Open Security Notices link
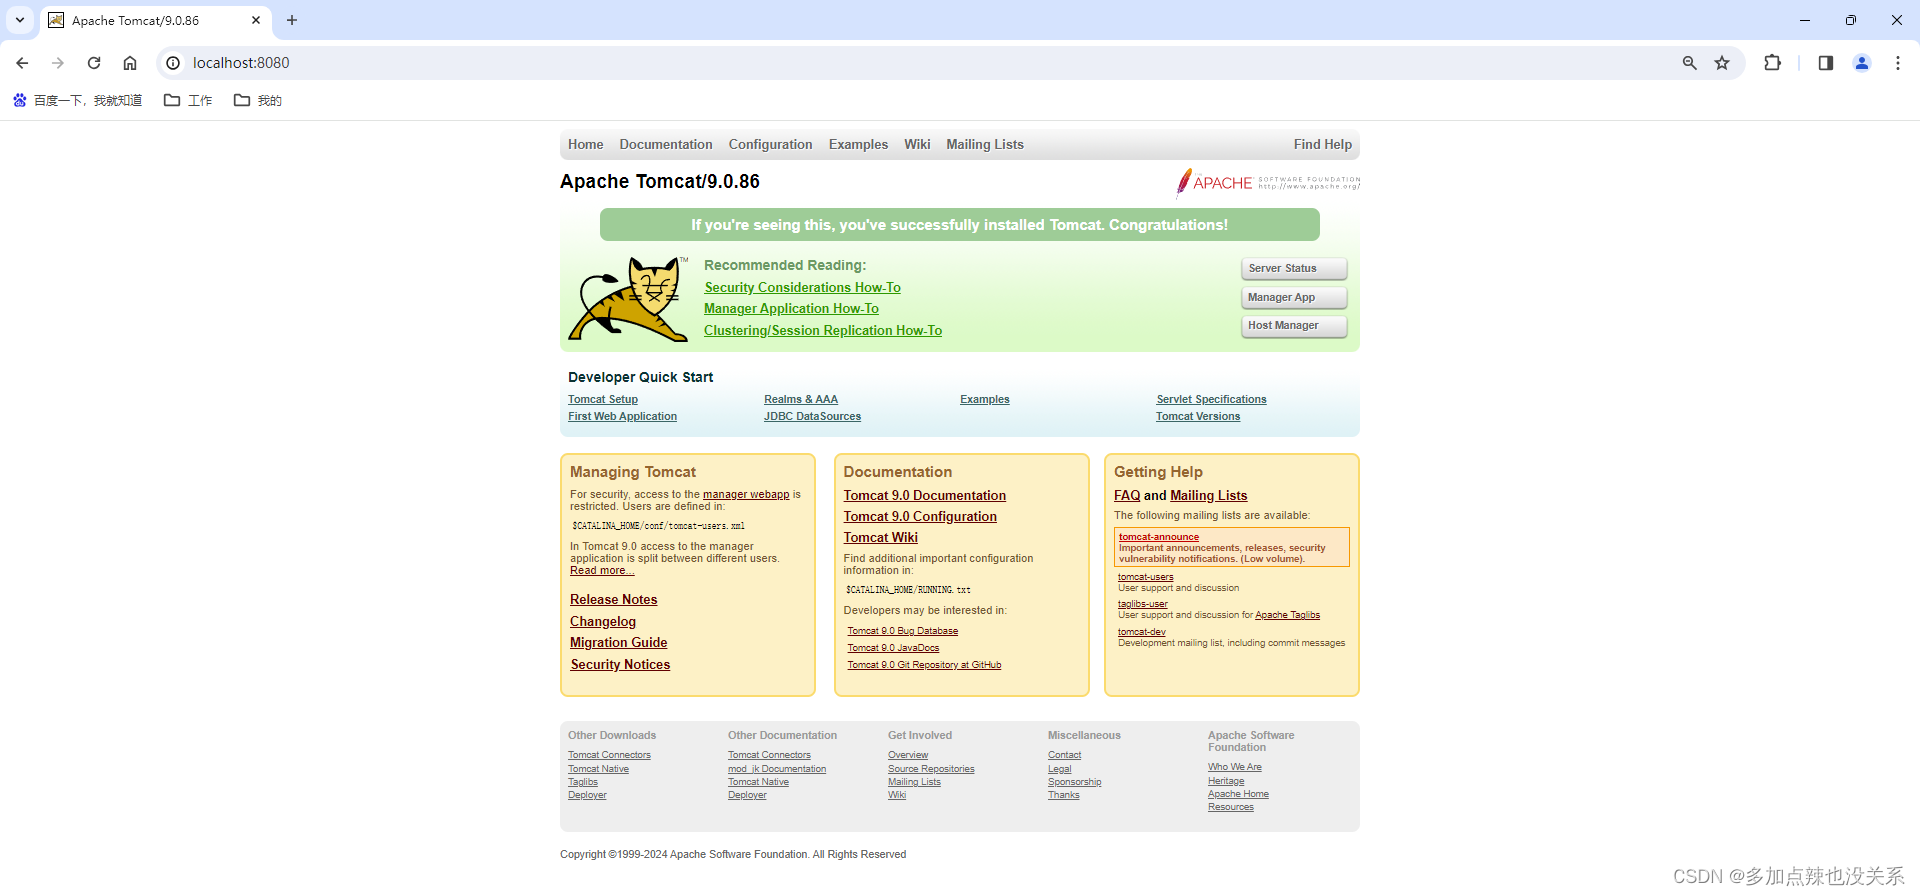 point(620,665)
